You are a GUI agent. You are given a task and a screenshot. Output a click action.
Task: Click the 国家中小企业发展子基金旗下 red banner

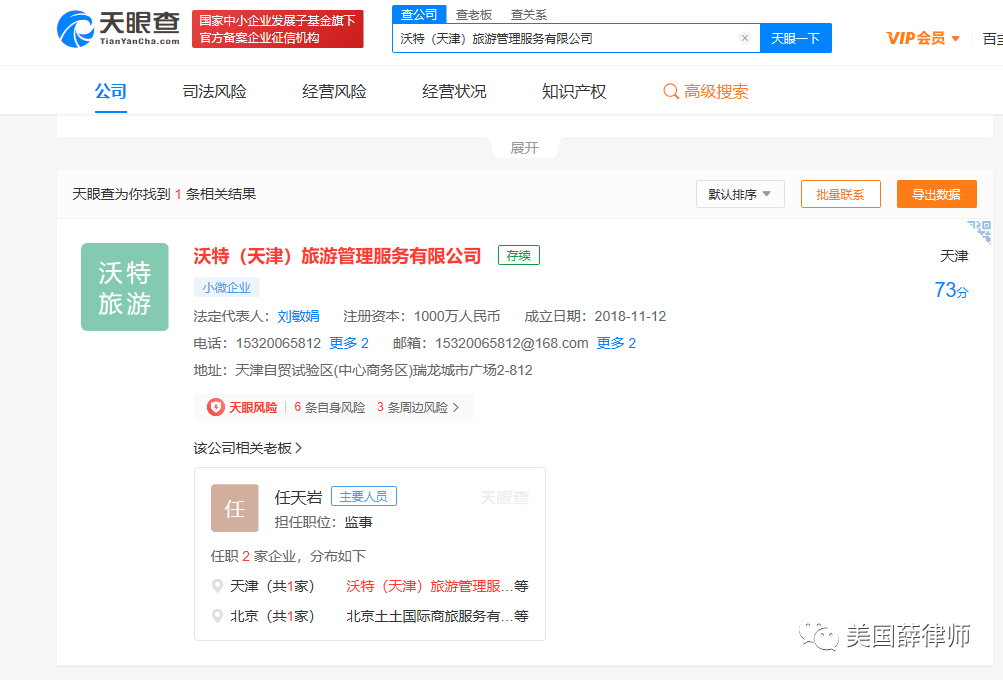pyautogui.click(x=278, y=29)
